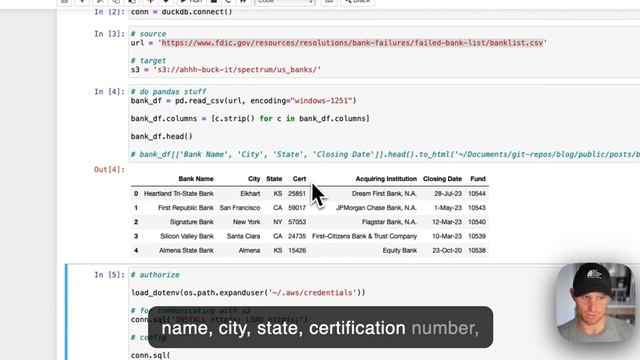640x360 pixels.
Task: Click 'Heartland Tri-State Bank' cell
Action: coord(179,193)
